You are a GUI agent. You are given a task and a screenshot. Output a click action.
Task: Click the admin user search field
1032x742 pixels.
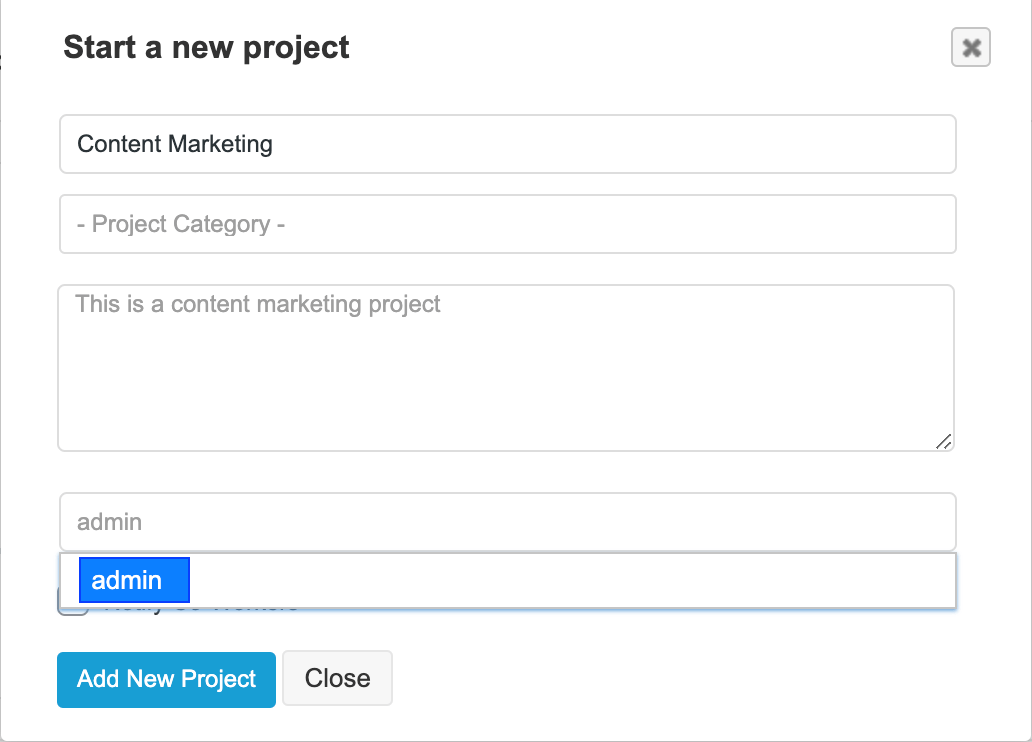[x=507, y=521]
